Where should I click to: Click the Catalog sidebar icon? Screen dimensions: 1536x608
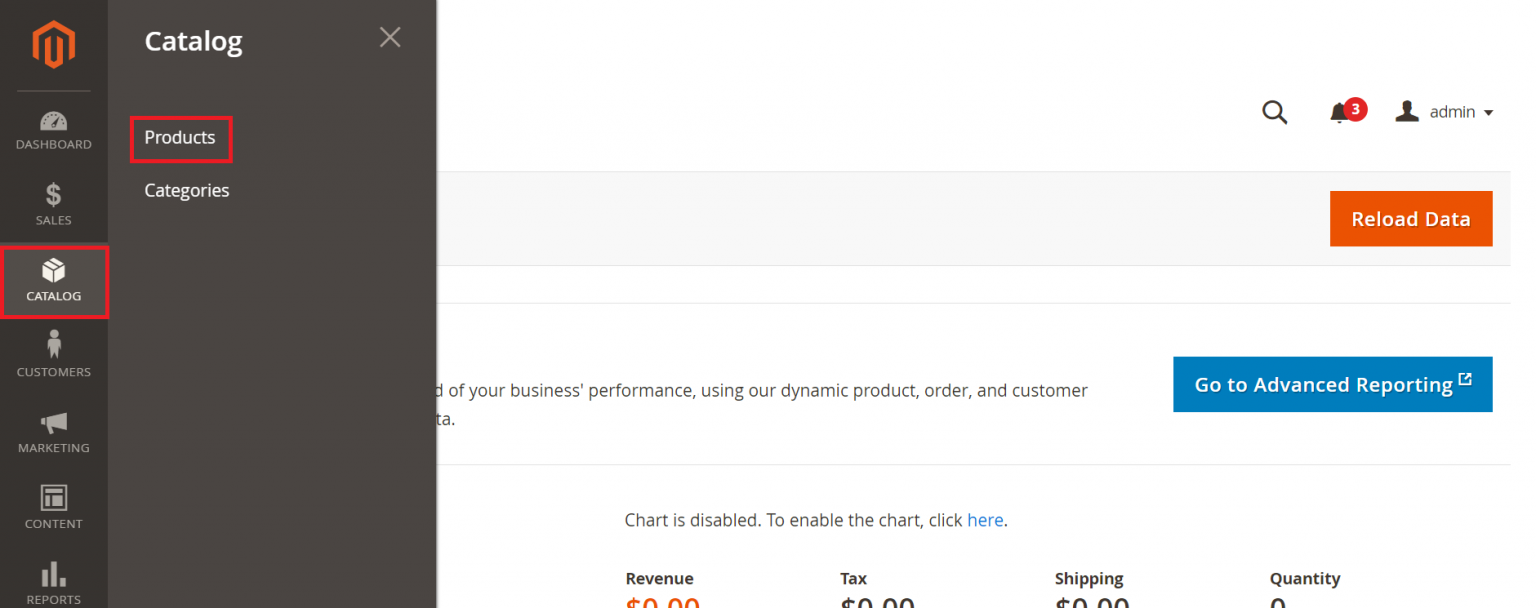pyautogui.click(x=53, y=282)
